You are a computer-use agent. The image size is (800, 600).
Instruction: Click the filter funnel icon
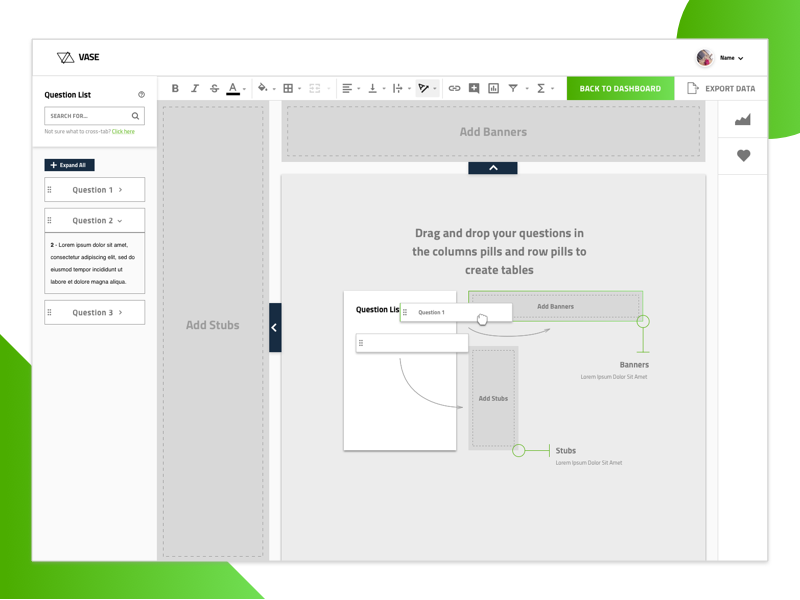[513, 88]
